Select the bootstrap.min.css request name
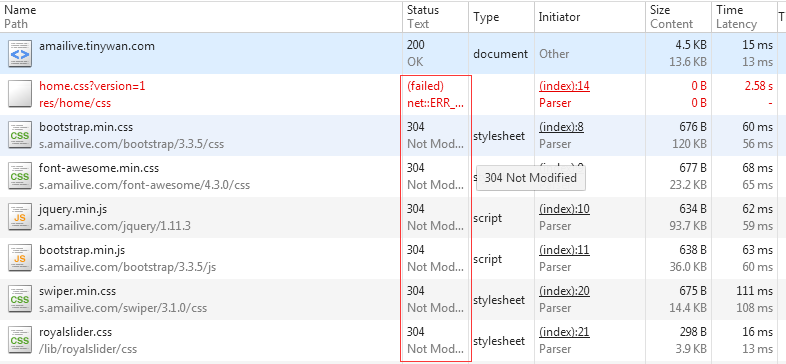Screen dimensions: 786x364 point(86,127)
